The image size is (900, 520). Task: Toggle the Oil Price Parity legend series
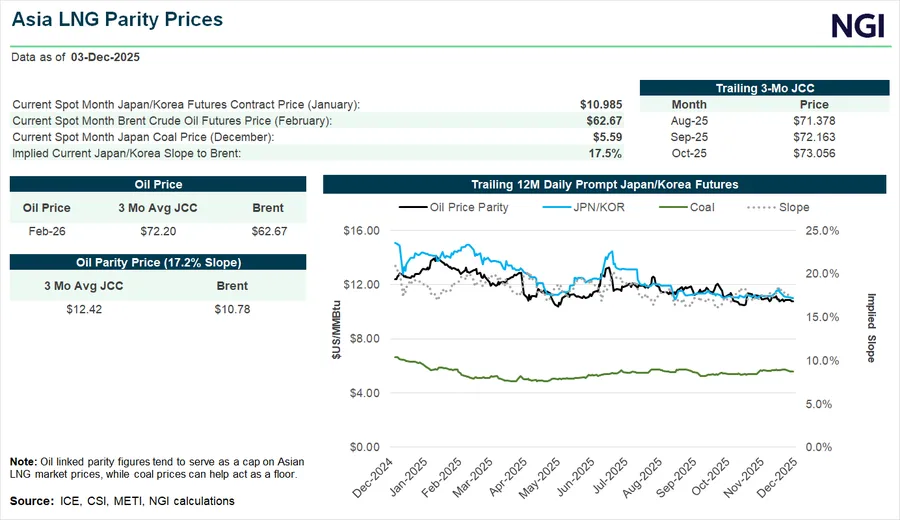(454, 207)
